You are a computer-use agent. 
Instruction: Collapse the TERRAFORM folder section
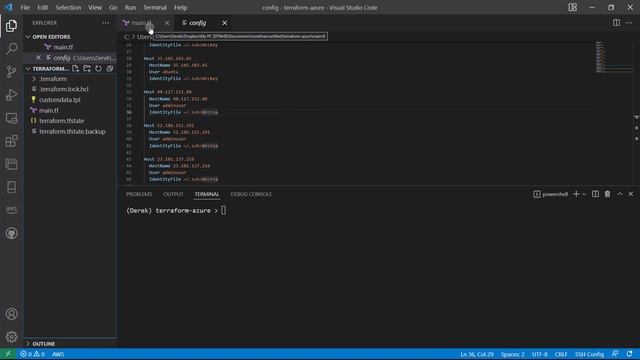tap(47, 69)
